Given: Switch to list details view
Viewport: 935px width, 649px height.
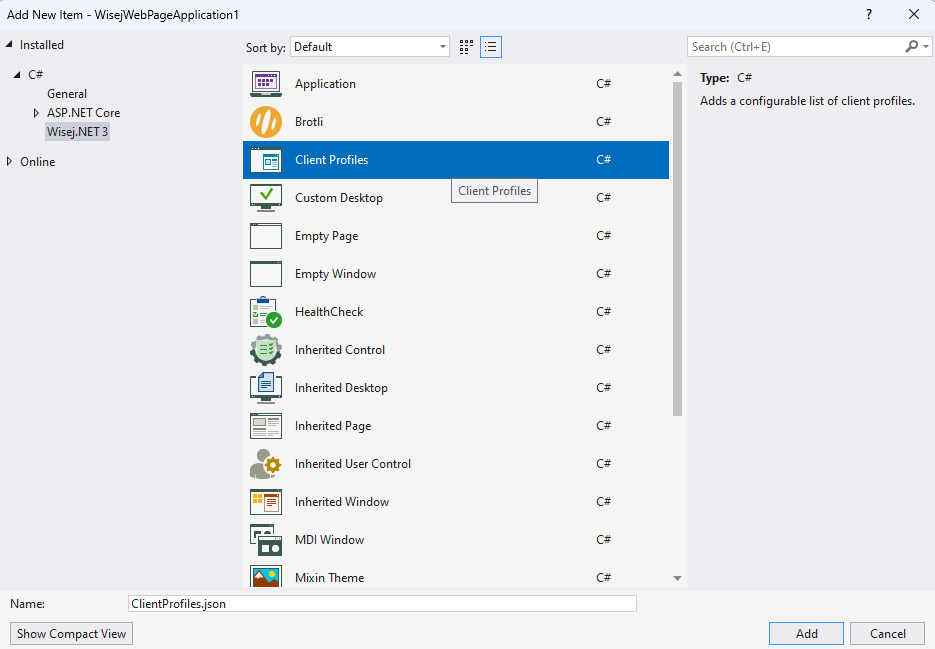Looking at the screenshot, I should pos(491,47).
